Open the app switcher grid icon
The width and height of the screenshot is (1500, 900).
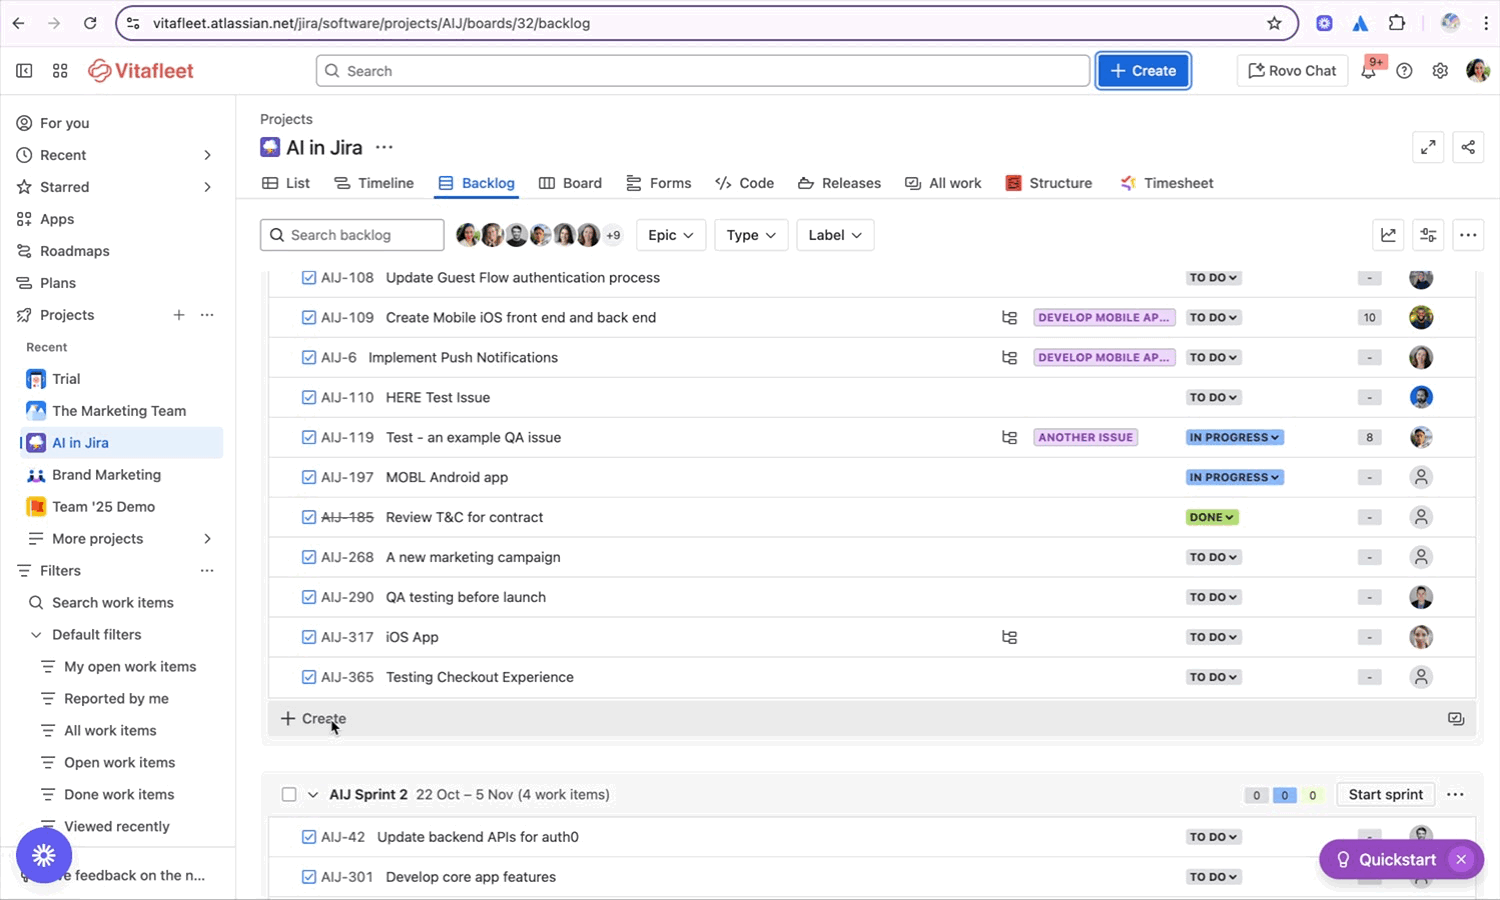[x=60, y=71]
